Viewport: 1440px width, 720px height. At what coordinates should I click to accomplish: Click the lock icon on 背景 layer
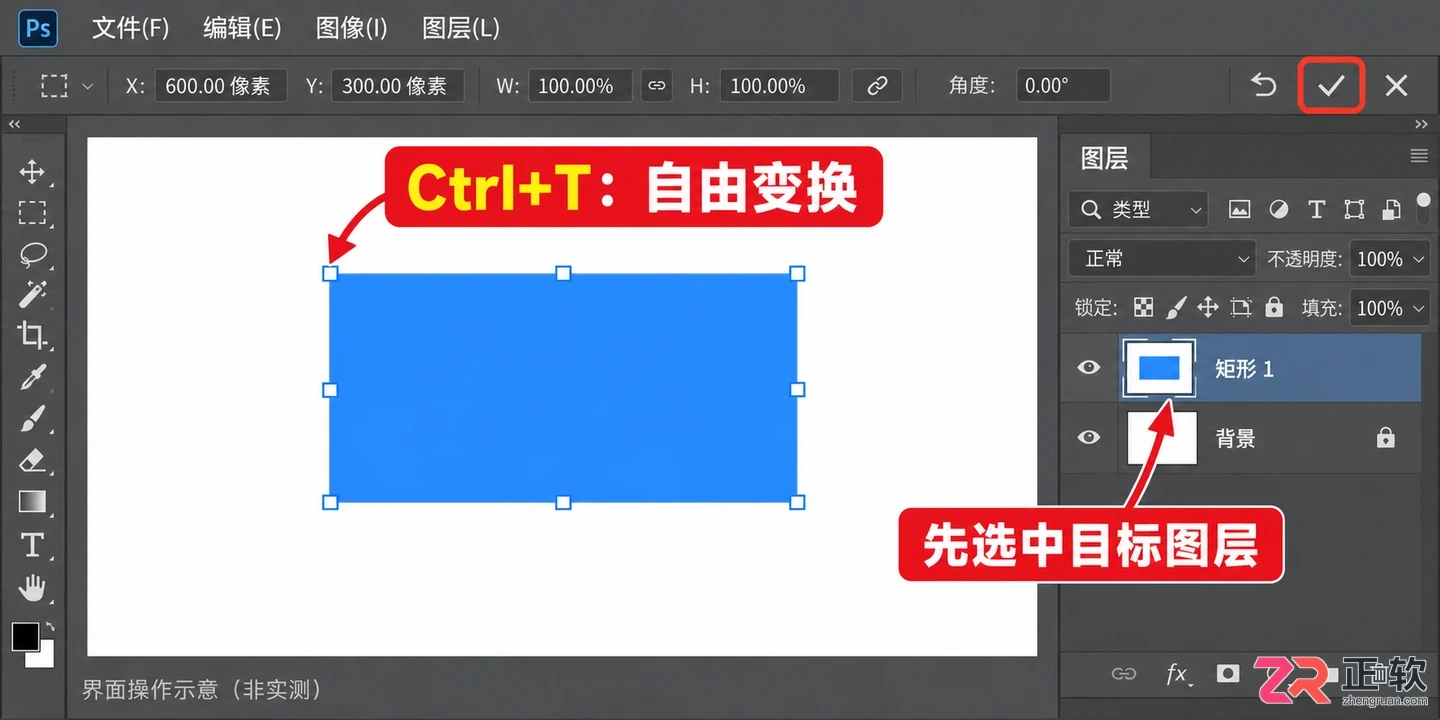[1386, 437]
